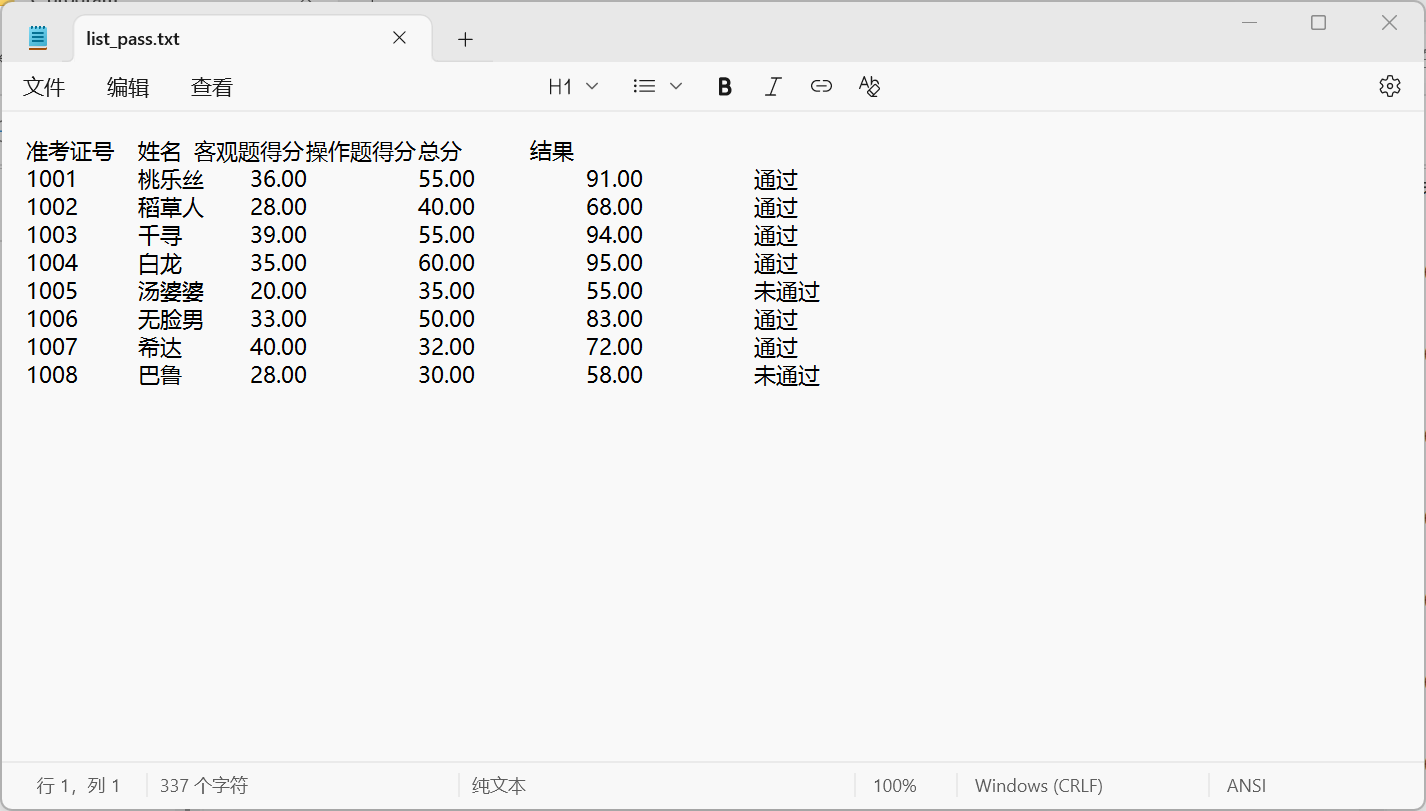Open a new tab with the plus button
This screenshot has width=1426, height=811.
coord(464,38)
